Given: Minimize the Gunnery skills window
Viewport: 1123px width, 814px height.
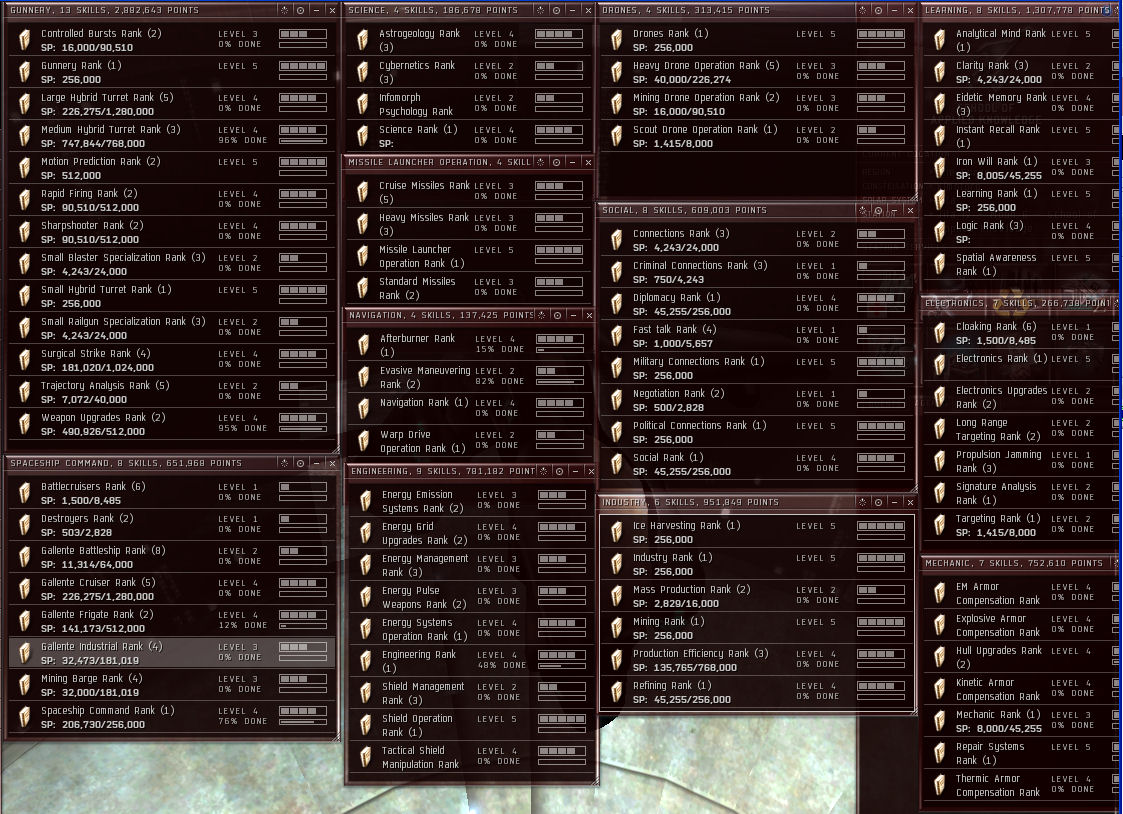Looking at the screenshot, I should click(316, 10).
